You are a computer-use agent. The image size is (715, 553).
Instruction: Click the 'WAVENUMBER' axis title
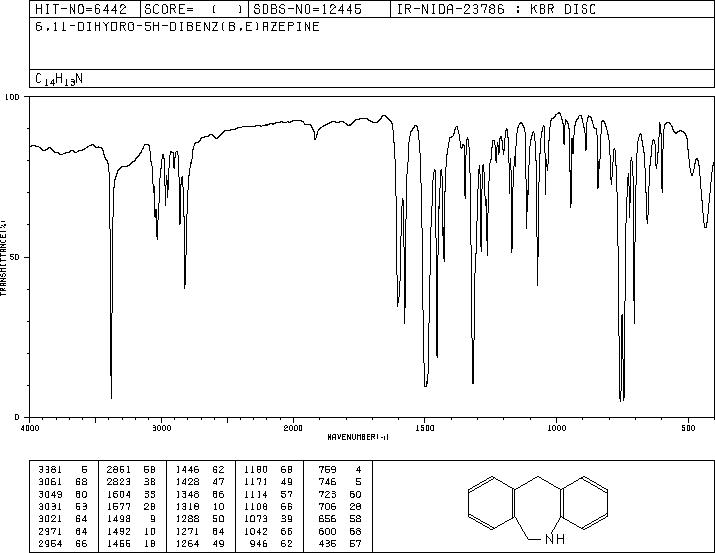358,437
